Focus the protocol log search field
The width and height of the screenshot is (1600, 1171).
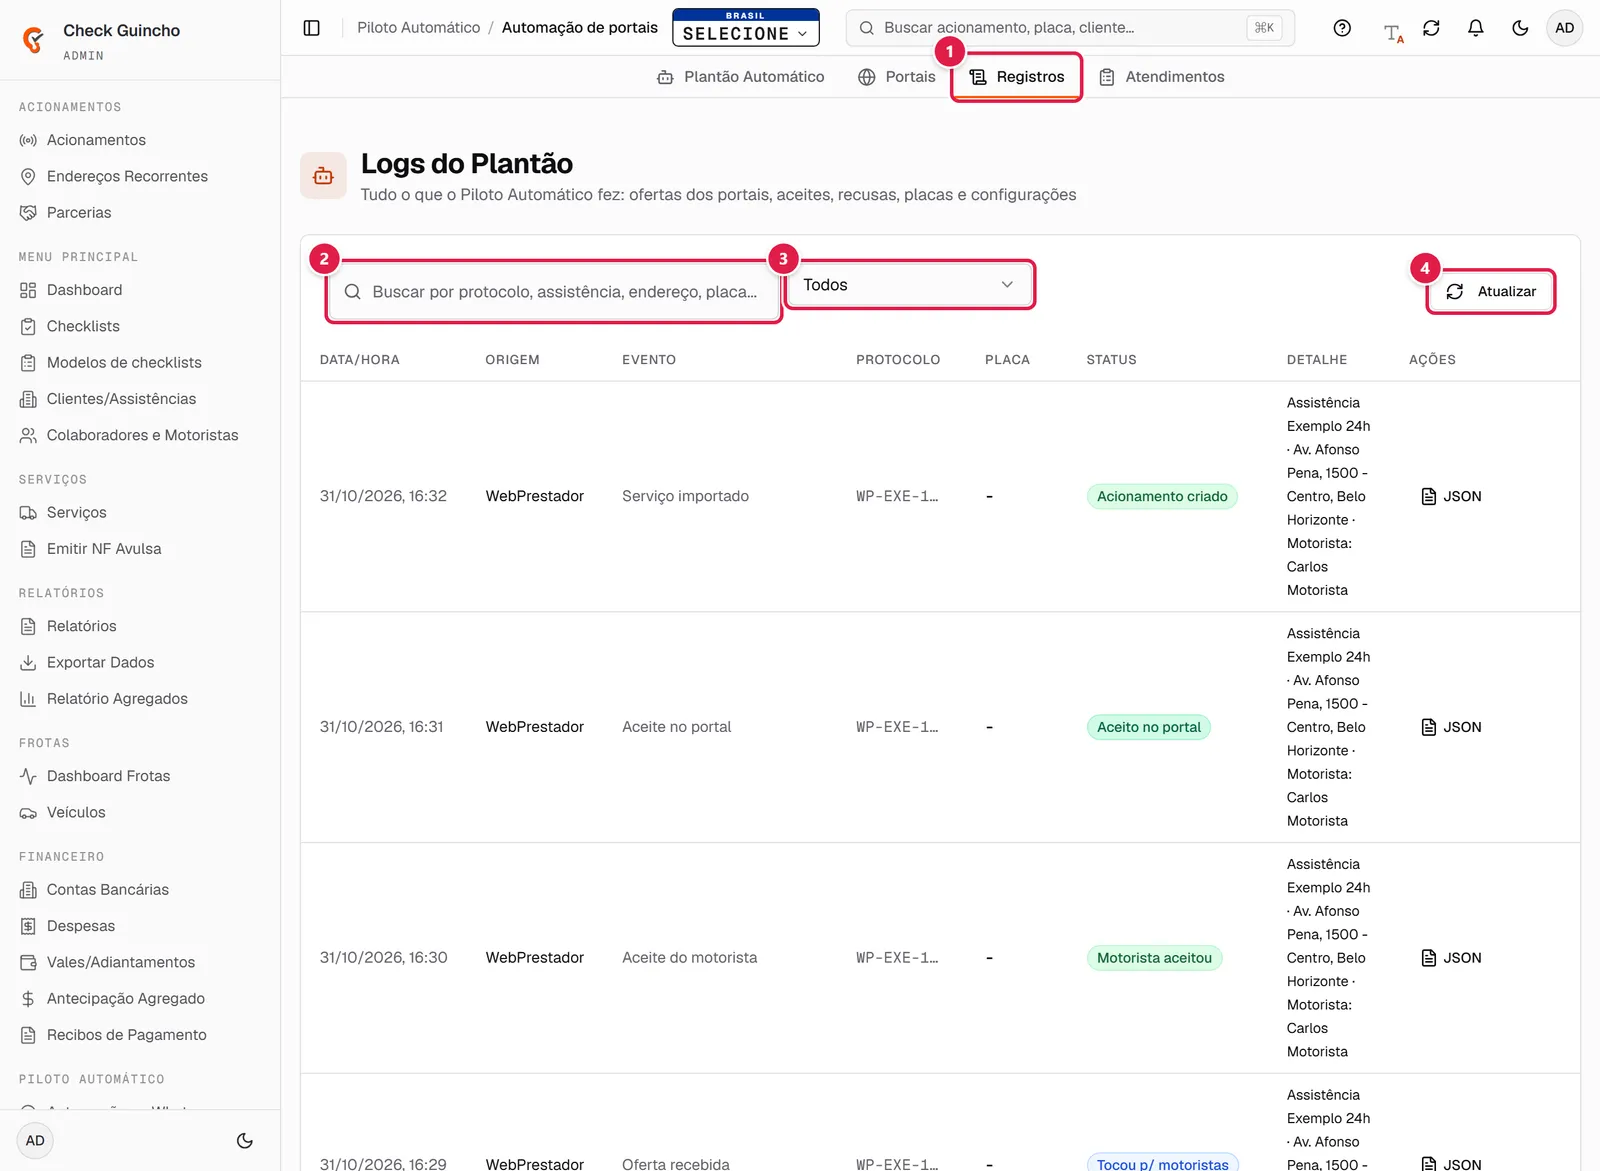[x=554, y=292]
